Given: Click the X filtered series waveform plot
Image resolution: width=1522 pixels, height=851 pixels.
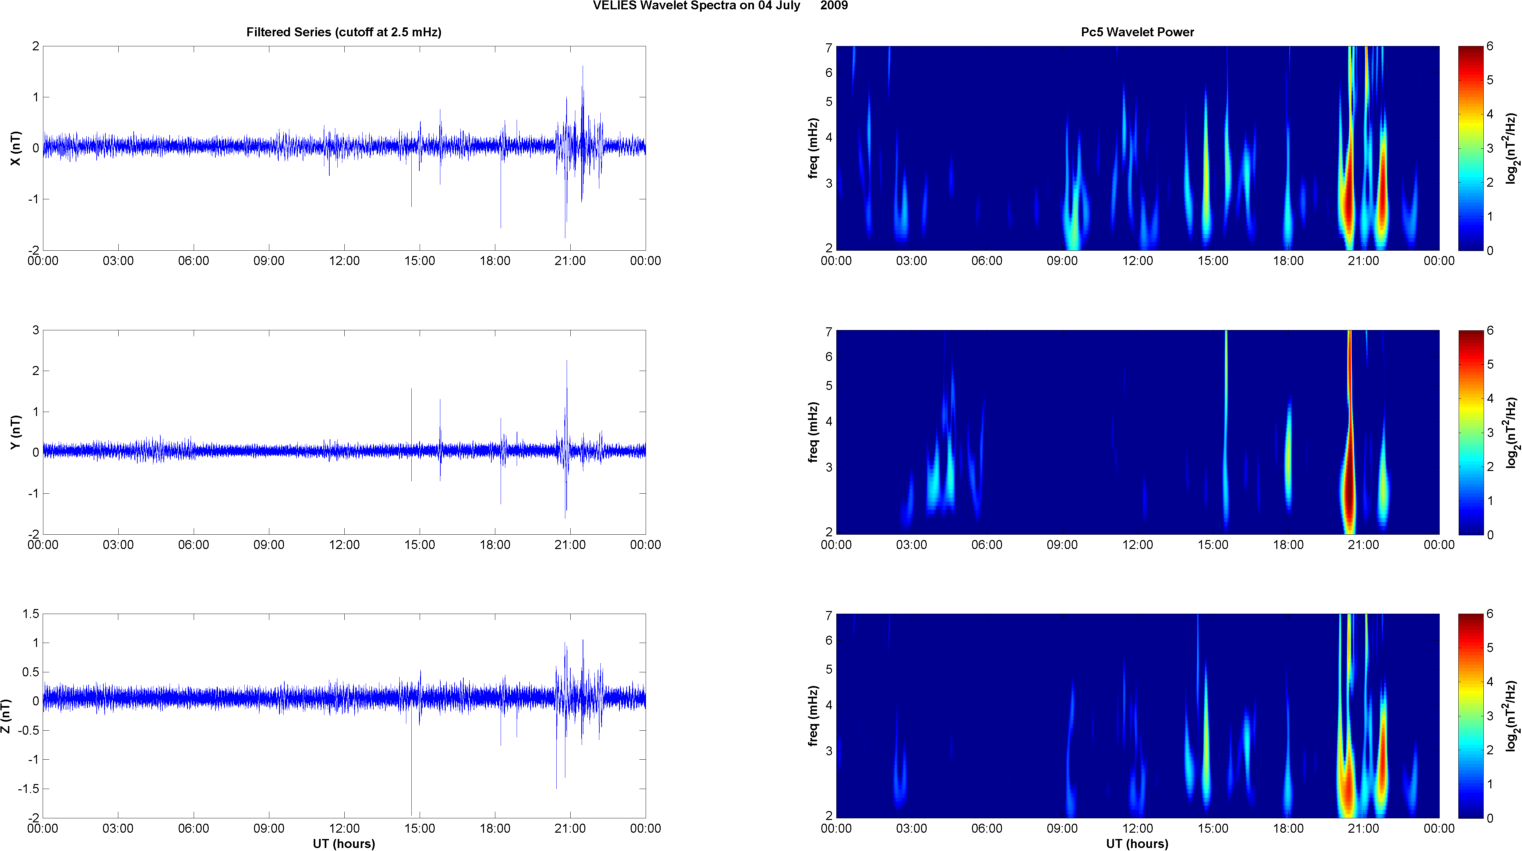Looking at the screenshot, I should coord(344,148).
